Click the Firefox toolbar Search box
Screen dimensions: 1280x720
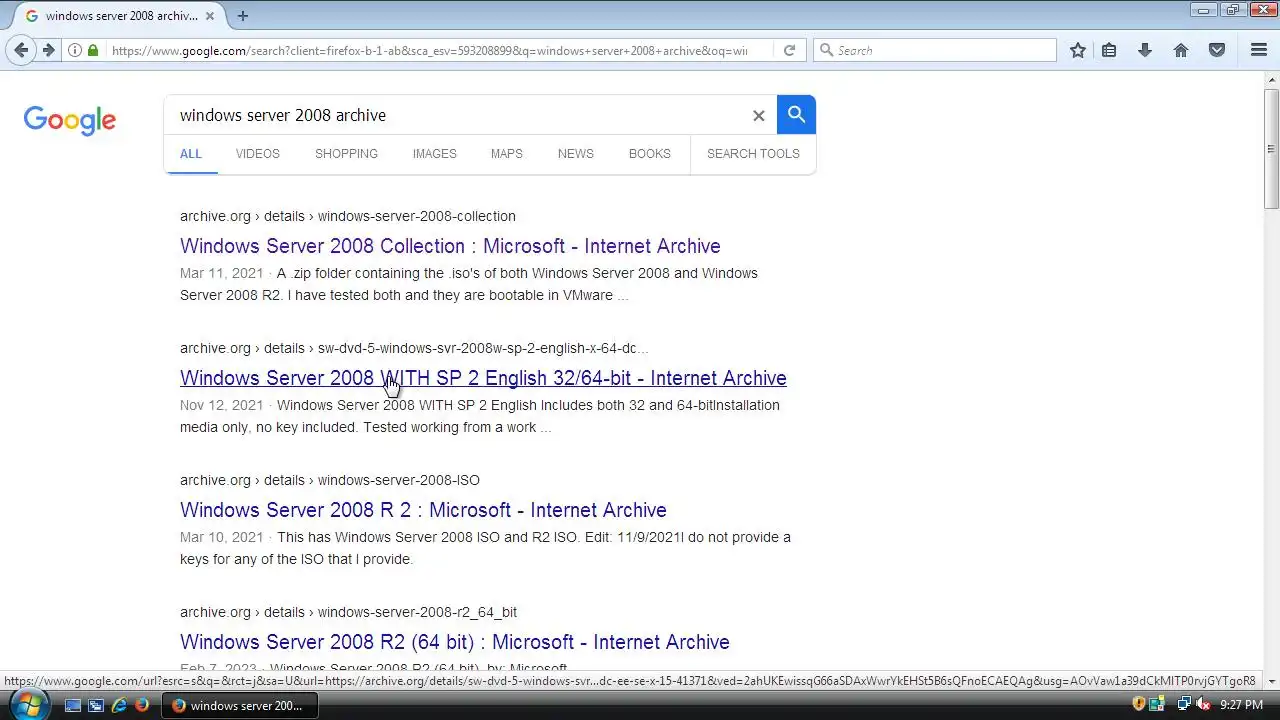tap(935, 50)
